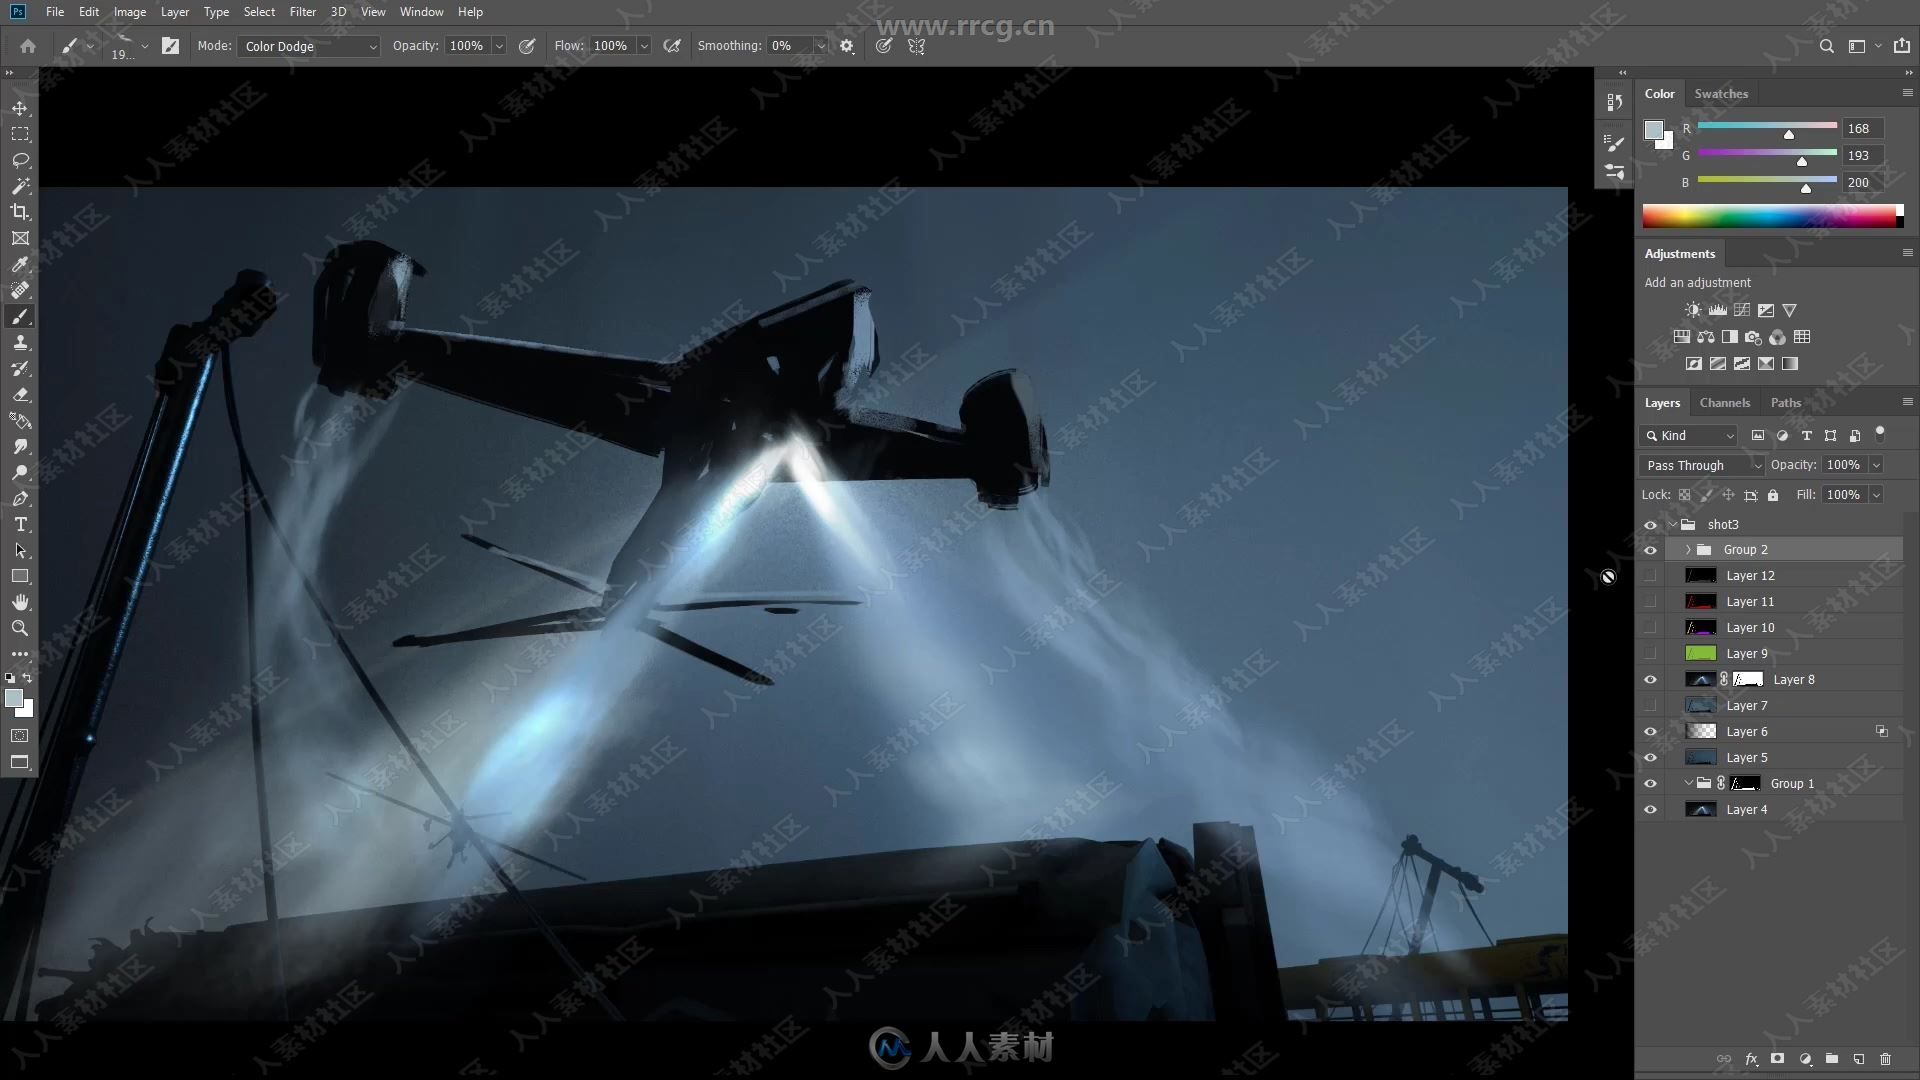
Task: Toggle the brush settings panel
Action: (170, 46)
